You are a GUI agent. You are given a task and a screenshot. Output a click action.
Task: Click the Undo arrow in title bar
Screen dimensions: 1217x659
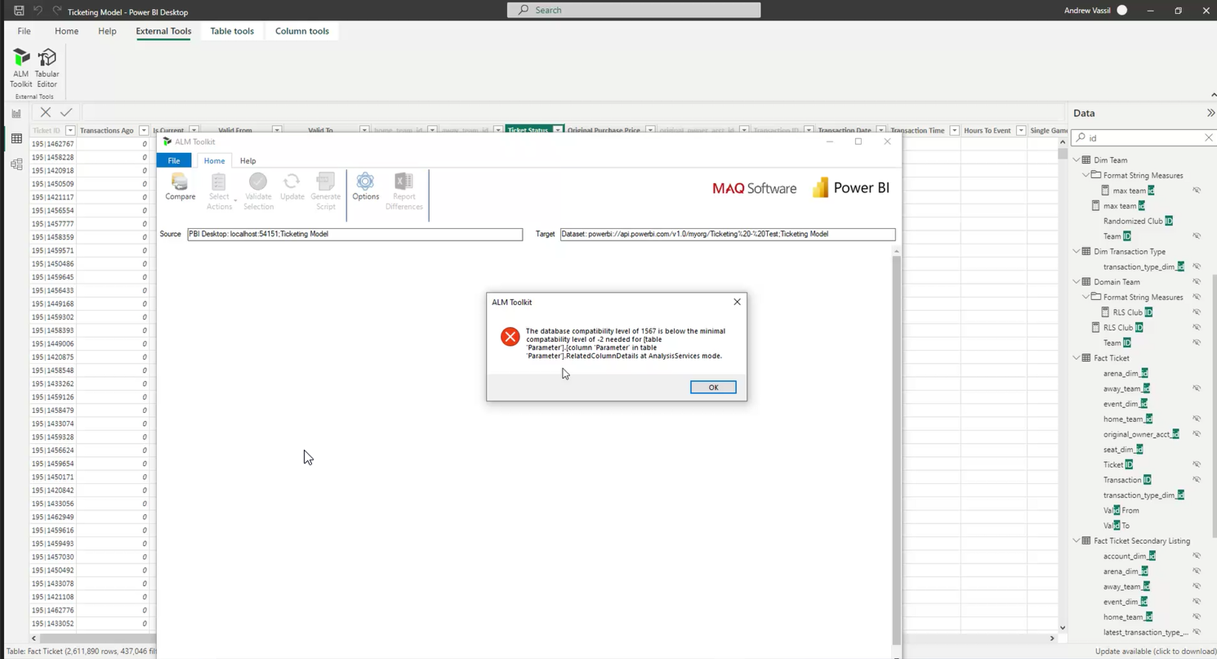(x=38, y=10)
